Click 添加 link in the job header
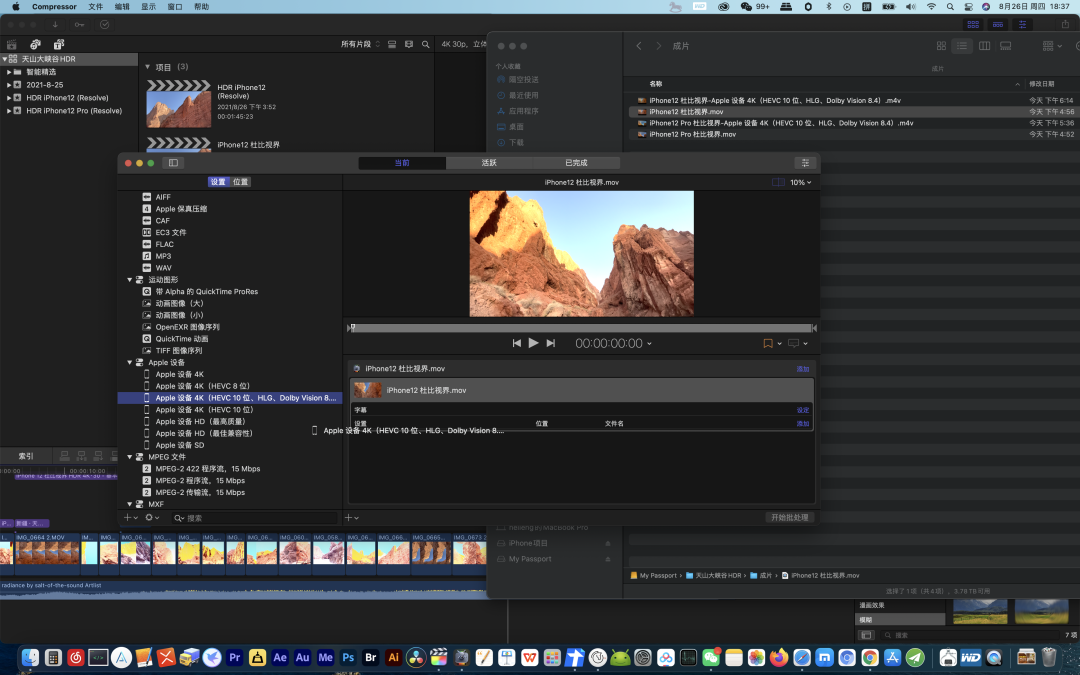 [802, 369]
